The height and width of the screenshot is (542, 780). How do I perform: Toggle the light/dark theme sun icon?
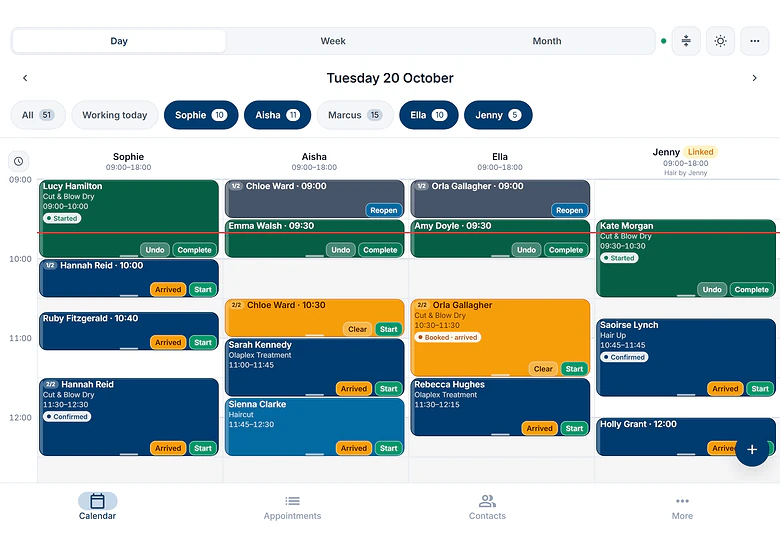point(720,41)
